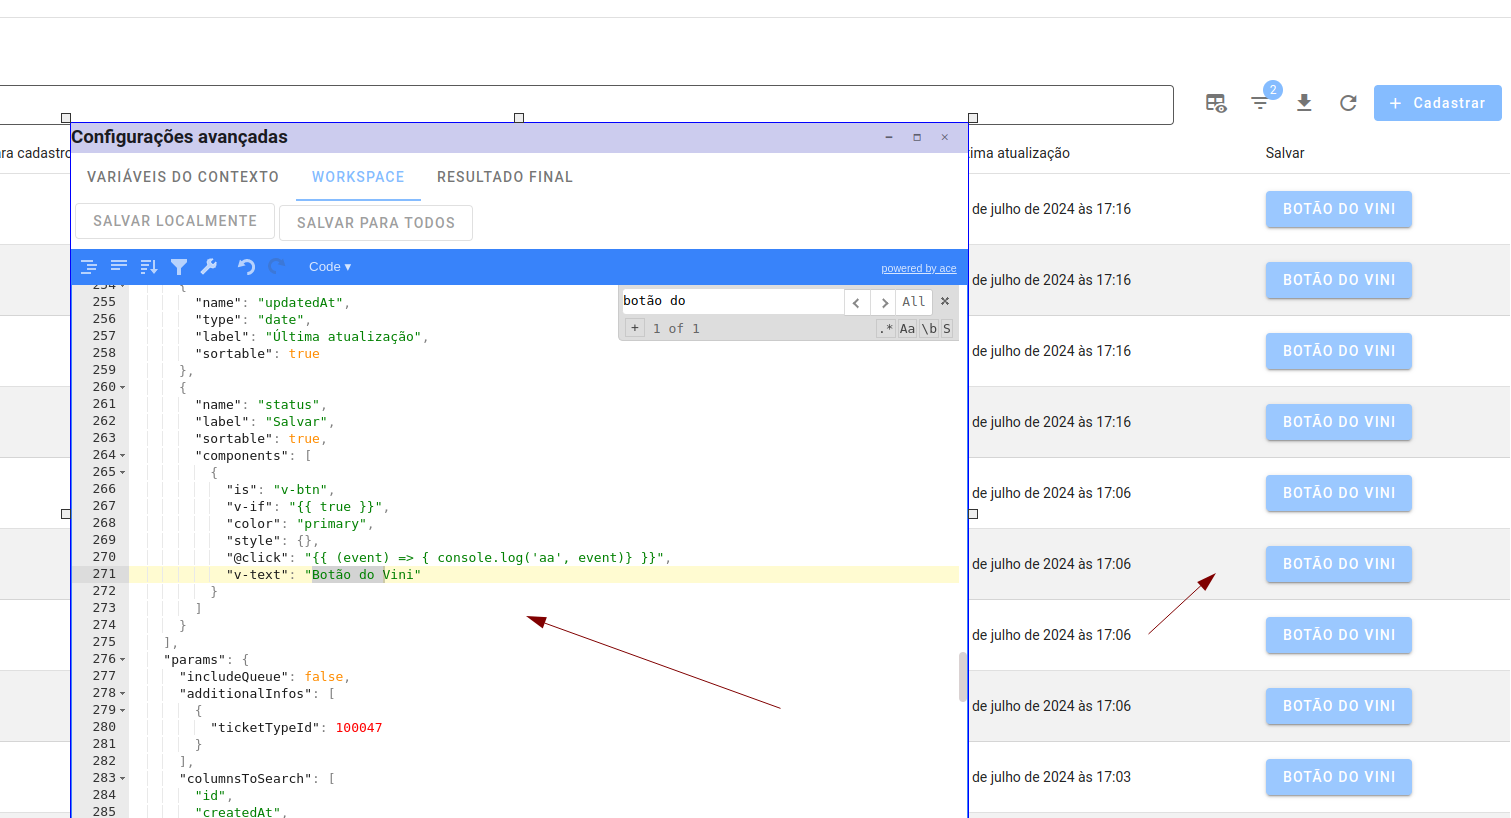Screen dimensions: 1511x818
Task: Open the filter/transform funnel tool
Action: coord(179,266)
